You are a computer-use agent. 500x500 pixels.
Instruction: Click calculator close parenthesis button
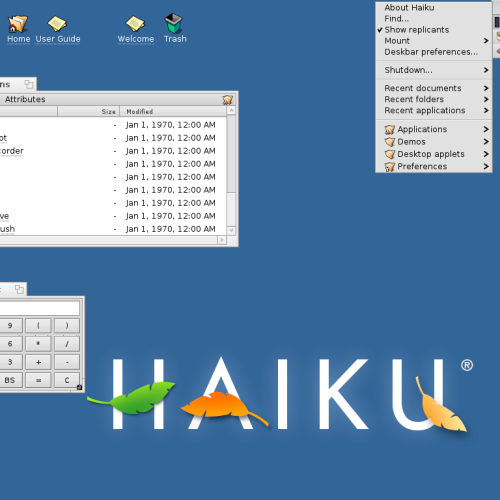67,326
